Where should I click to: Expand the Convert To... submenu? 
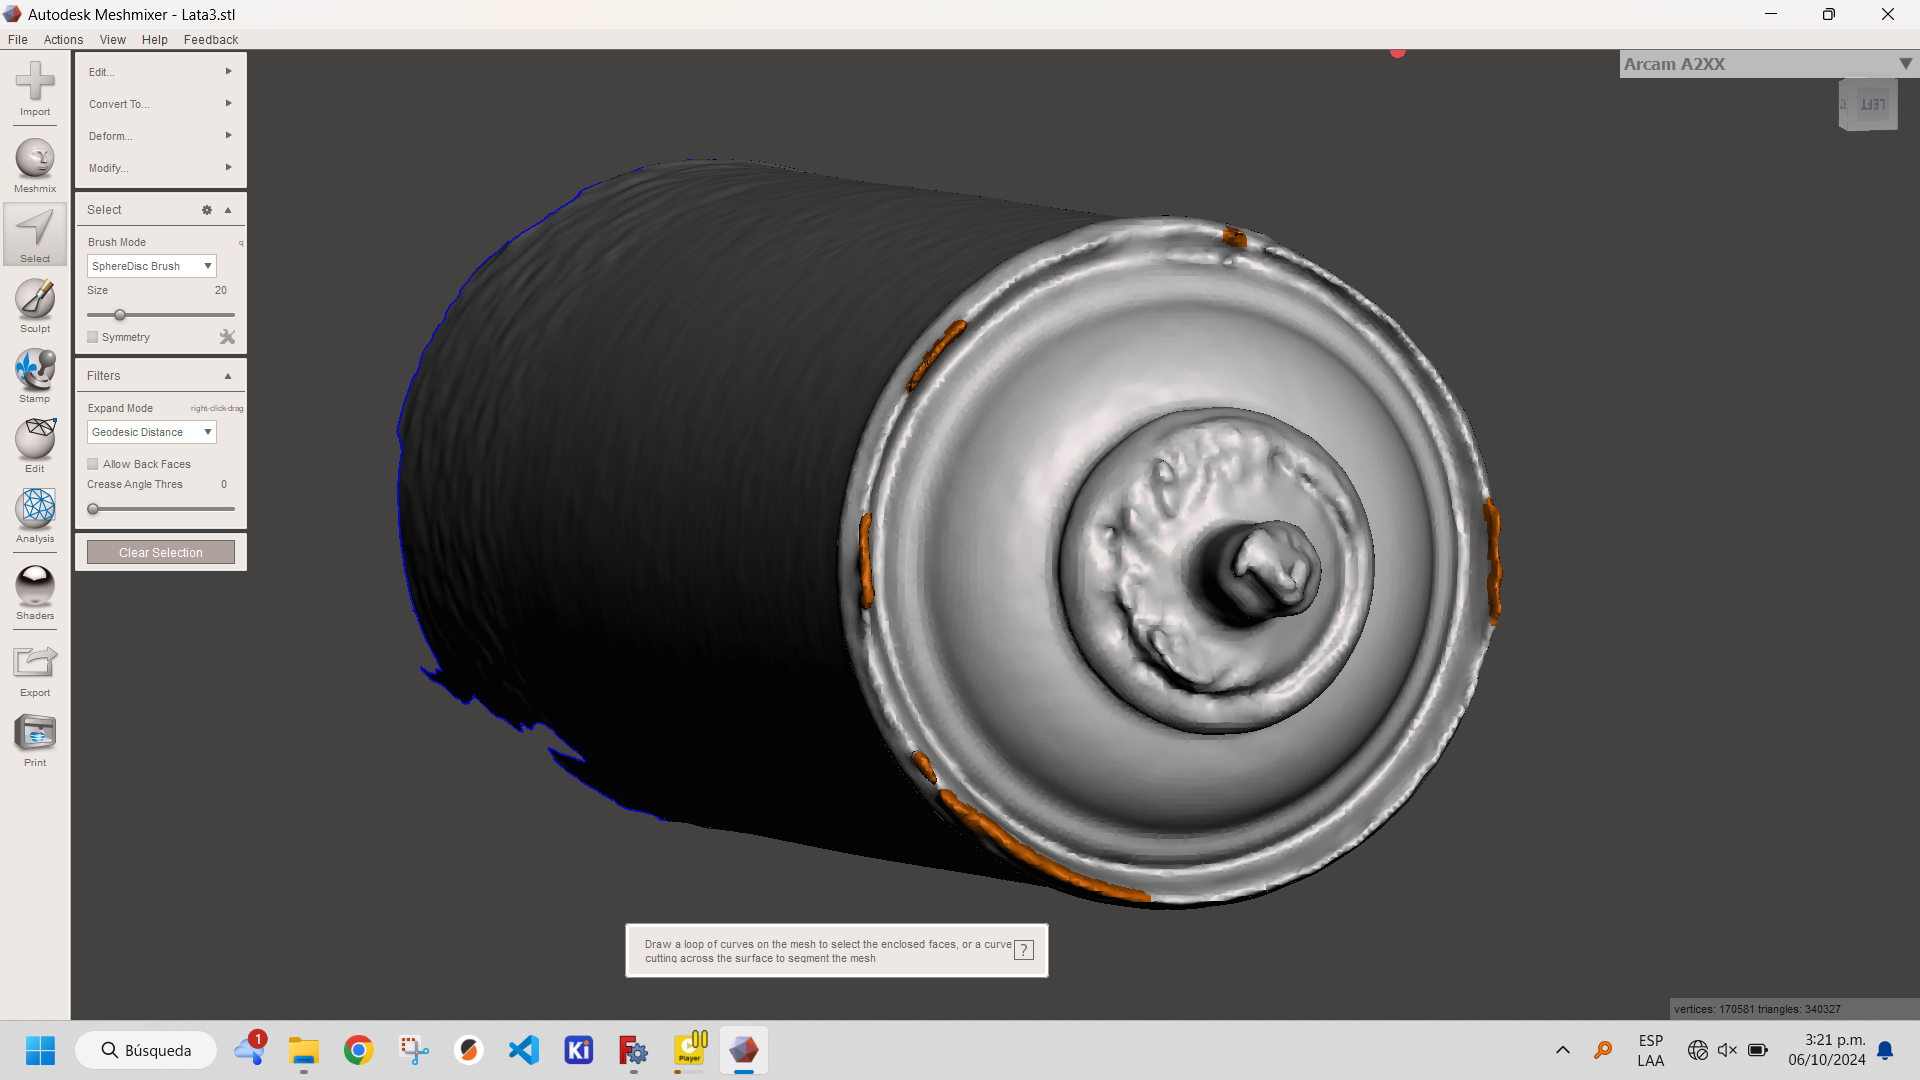tap(160, 104)
